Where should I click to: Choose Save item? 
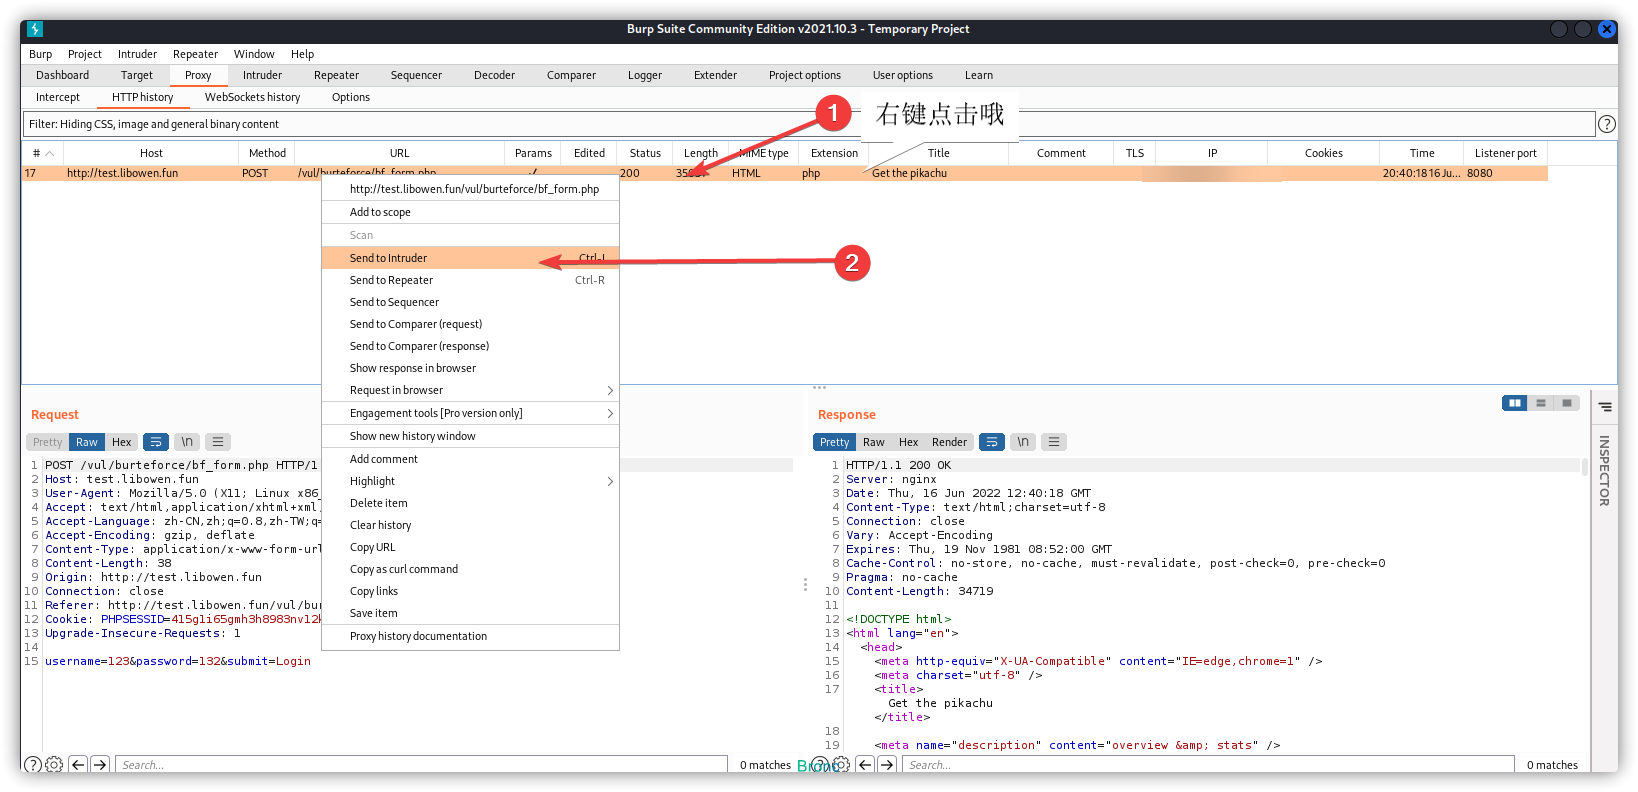pos(470,613)
